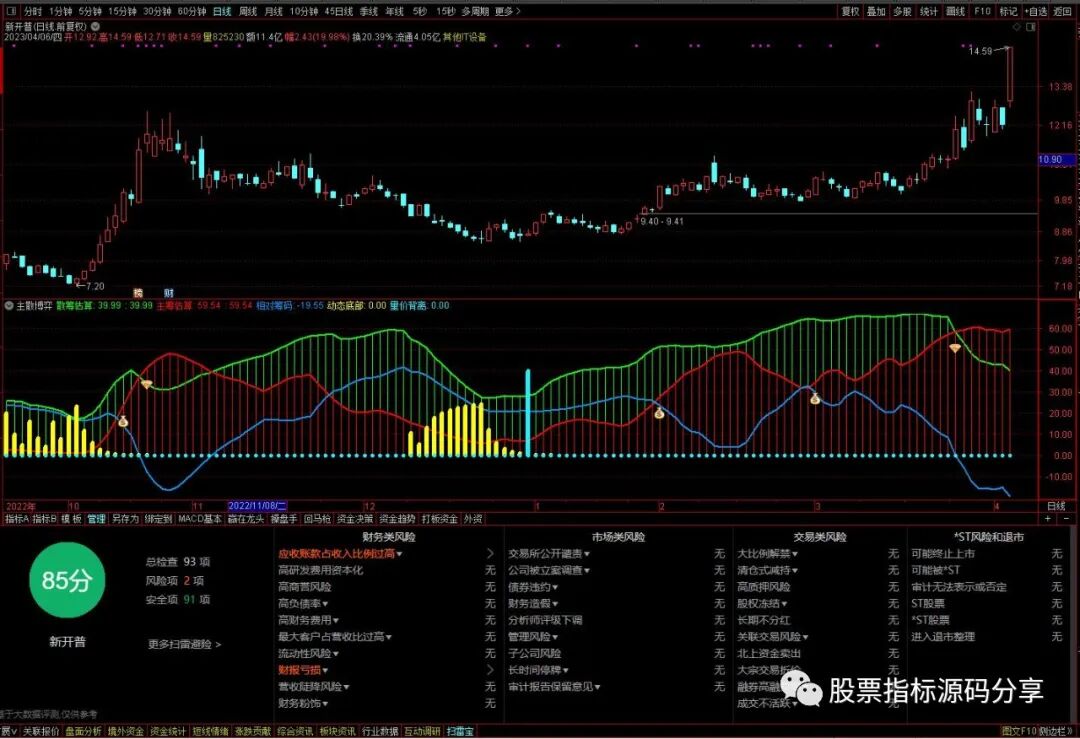Click the 叠加 toolbar button
Screen dimensions: 1080x739
click(x=876, y=12)
